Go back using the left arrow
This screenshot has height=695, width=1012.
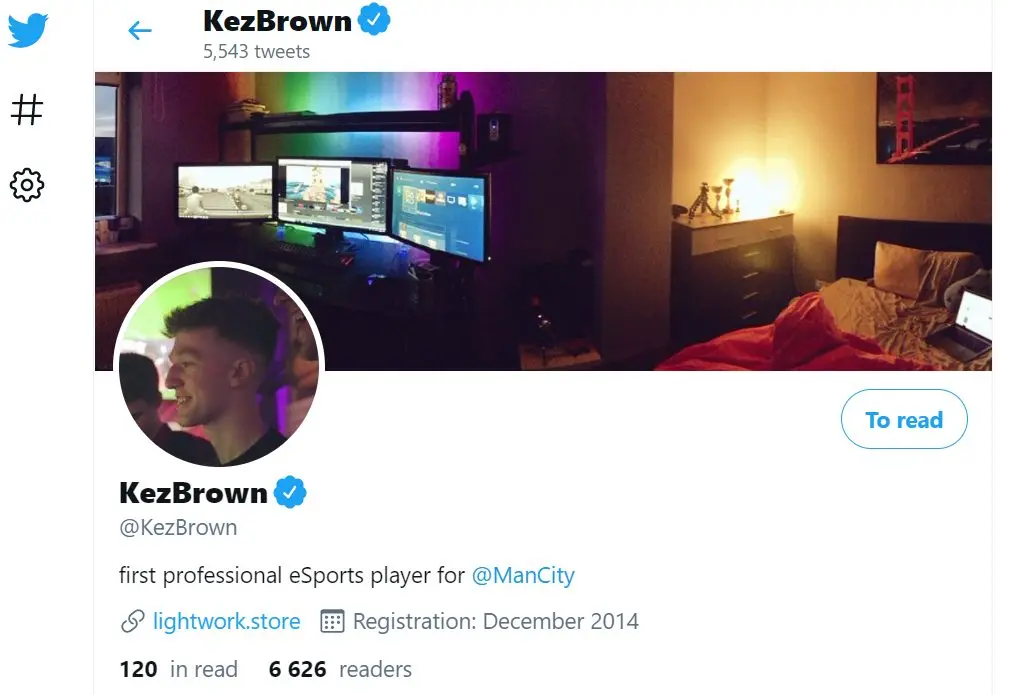click(139, 30)
